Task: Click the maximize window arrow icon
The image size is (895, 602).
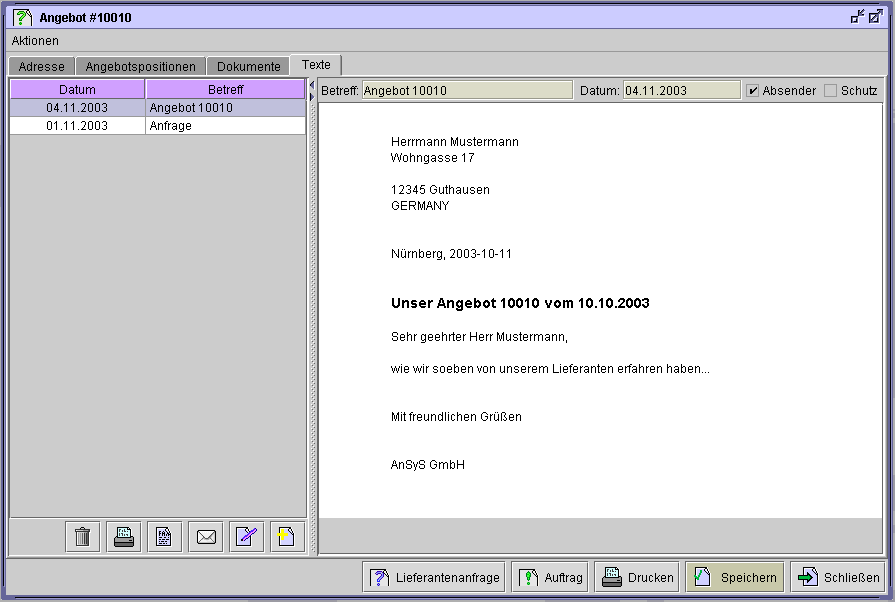Action: 875,16
